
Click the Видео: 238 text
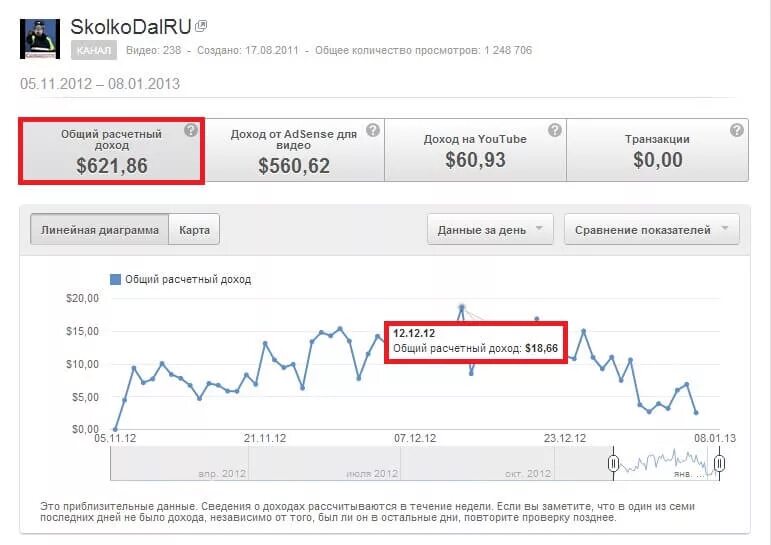click(153, 50)
